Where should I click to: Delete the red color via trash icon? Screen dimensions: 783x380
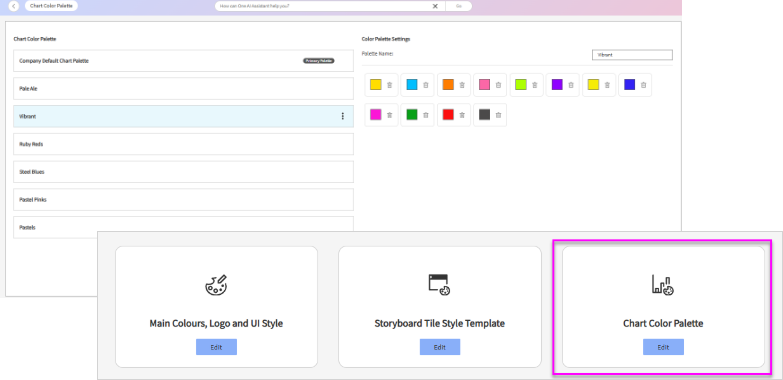pos(462,115)
